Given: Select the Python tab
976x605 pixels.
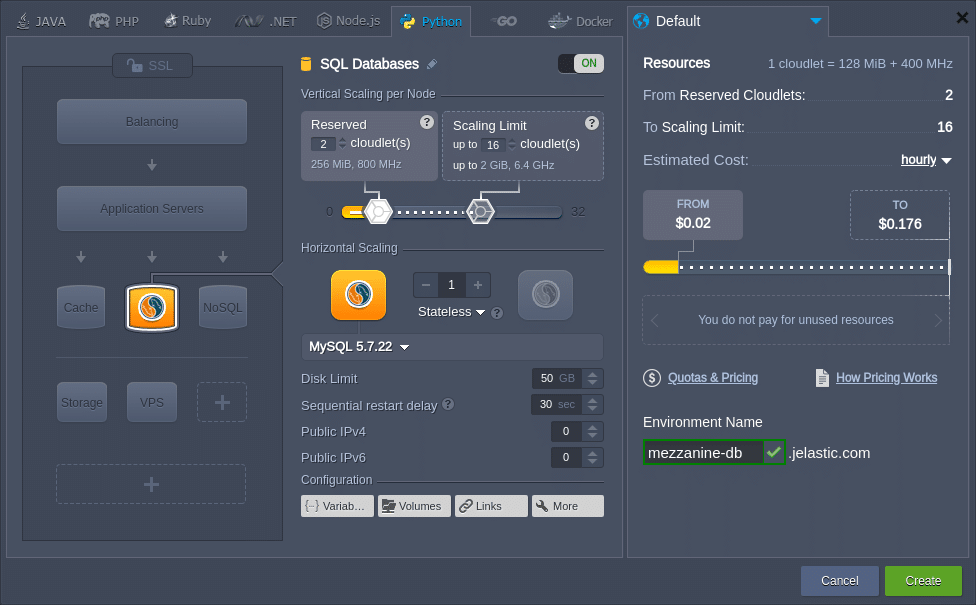Looking at the screenshot, I should pyautogui.click(x=431, y=22).
